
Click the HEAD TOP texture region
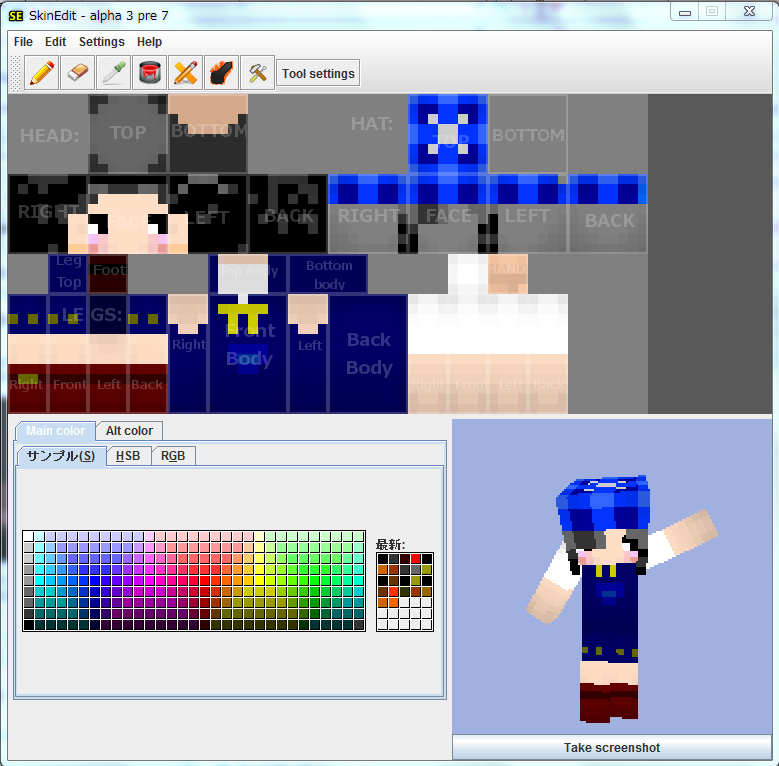[x=128, y=134]
